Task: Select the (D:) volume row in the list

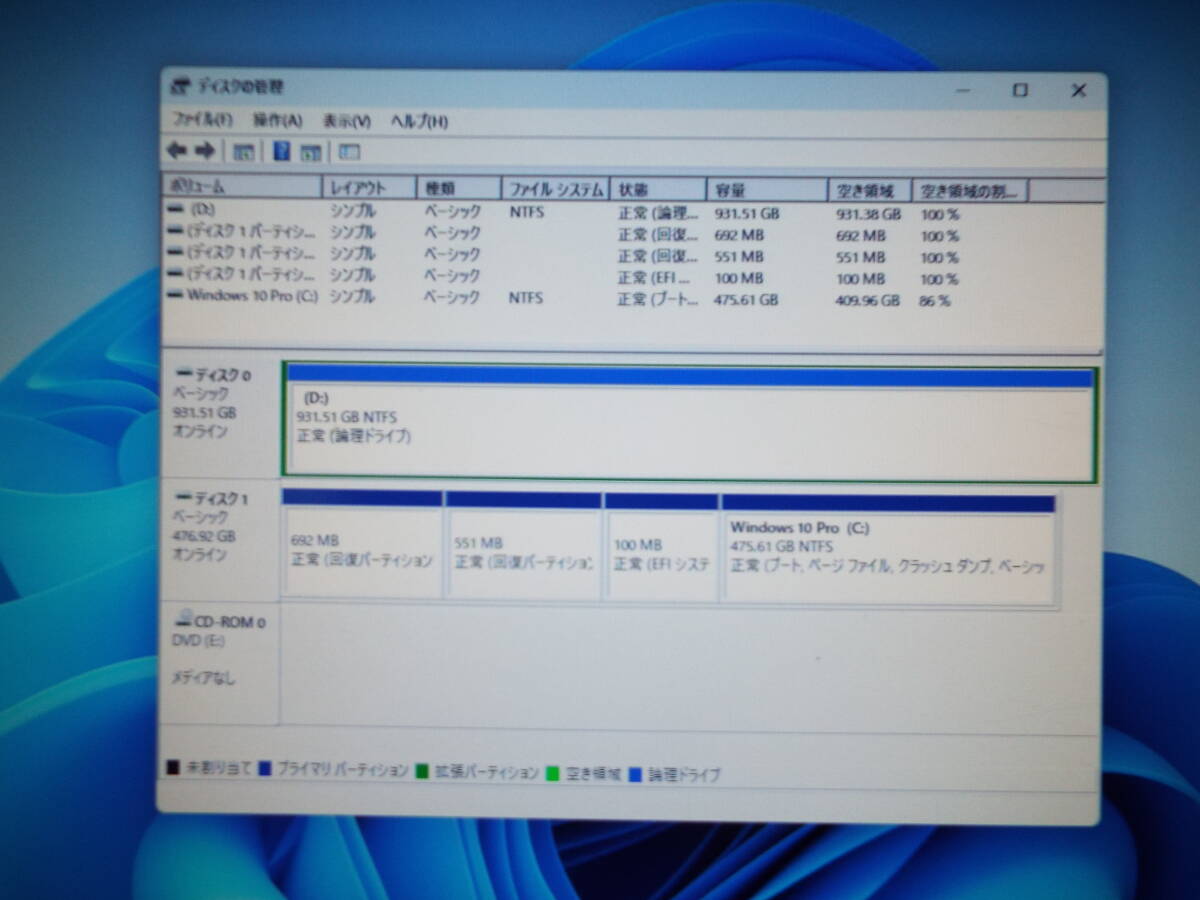Action: 632,212
